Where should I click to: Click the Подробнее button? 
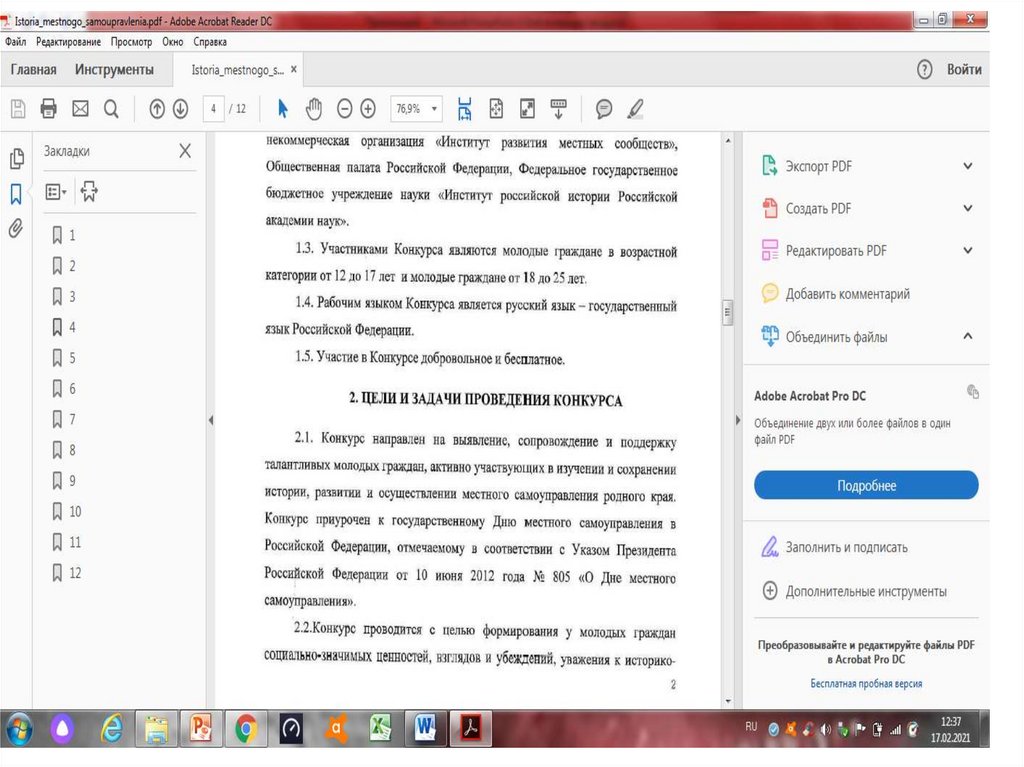(x=866, y=486)
